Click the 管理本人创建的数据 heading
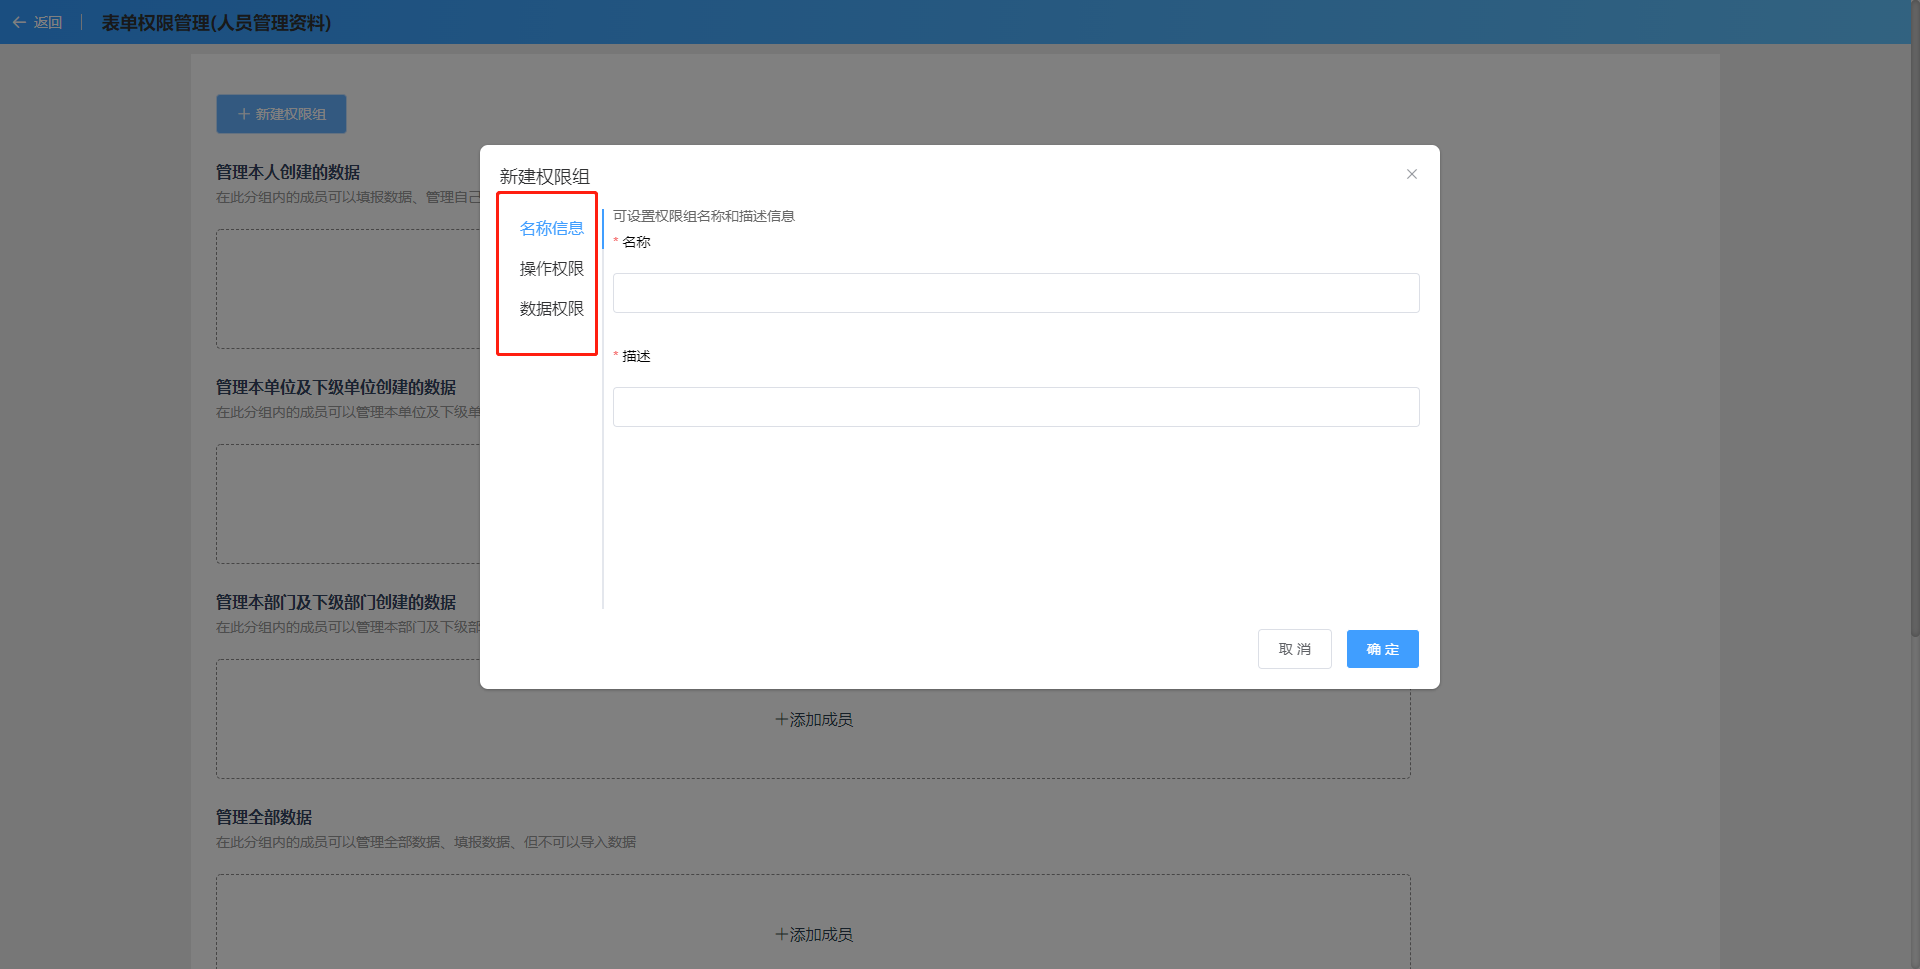Viewport: 1920px width, 969px height. pyautogui.click(x=288, y=172)
